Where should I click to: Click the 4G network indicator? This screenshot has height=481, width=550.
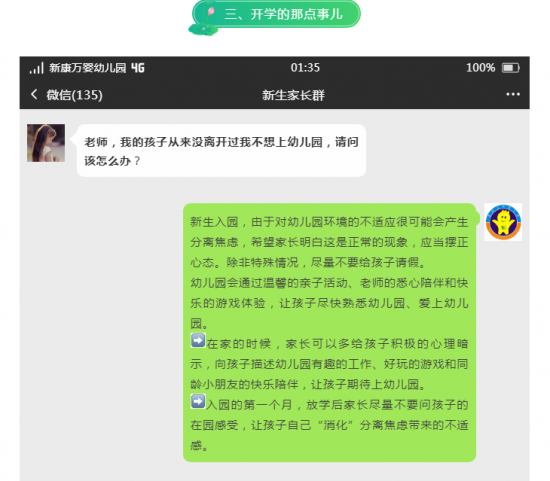click(x=138, y=68)
